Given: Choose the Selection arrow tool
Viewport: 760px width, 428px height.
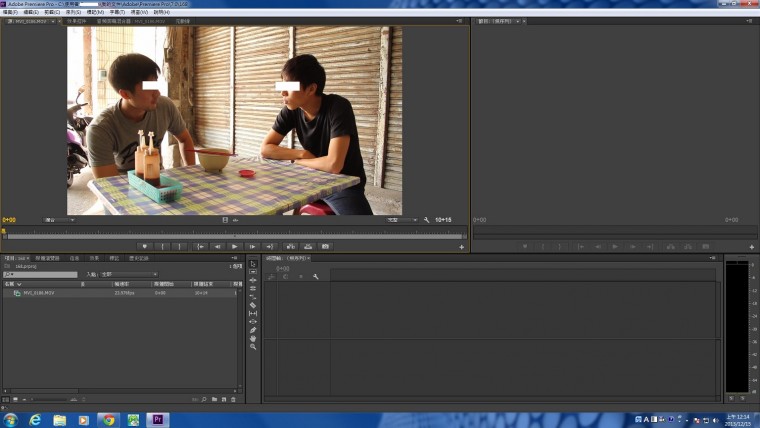Looking at the screenshot, I should (253, 264).
